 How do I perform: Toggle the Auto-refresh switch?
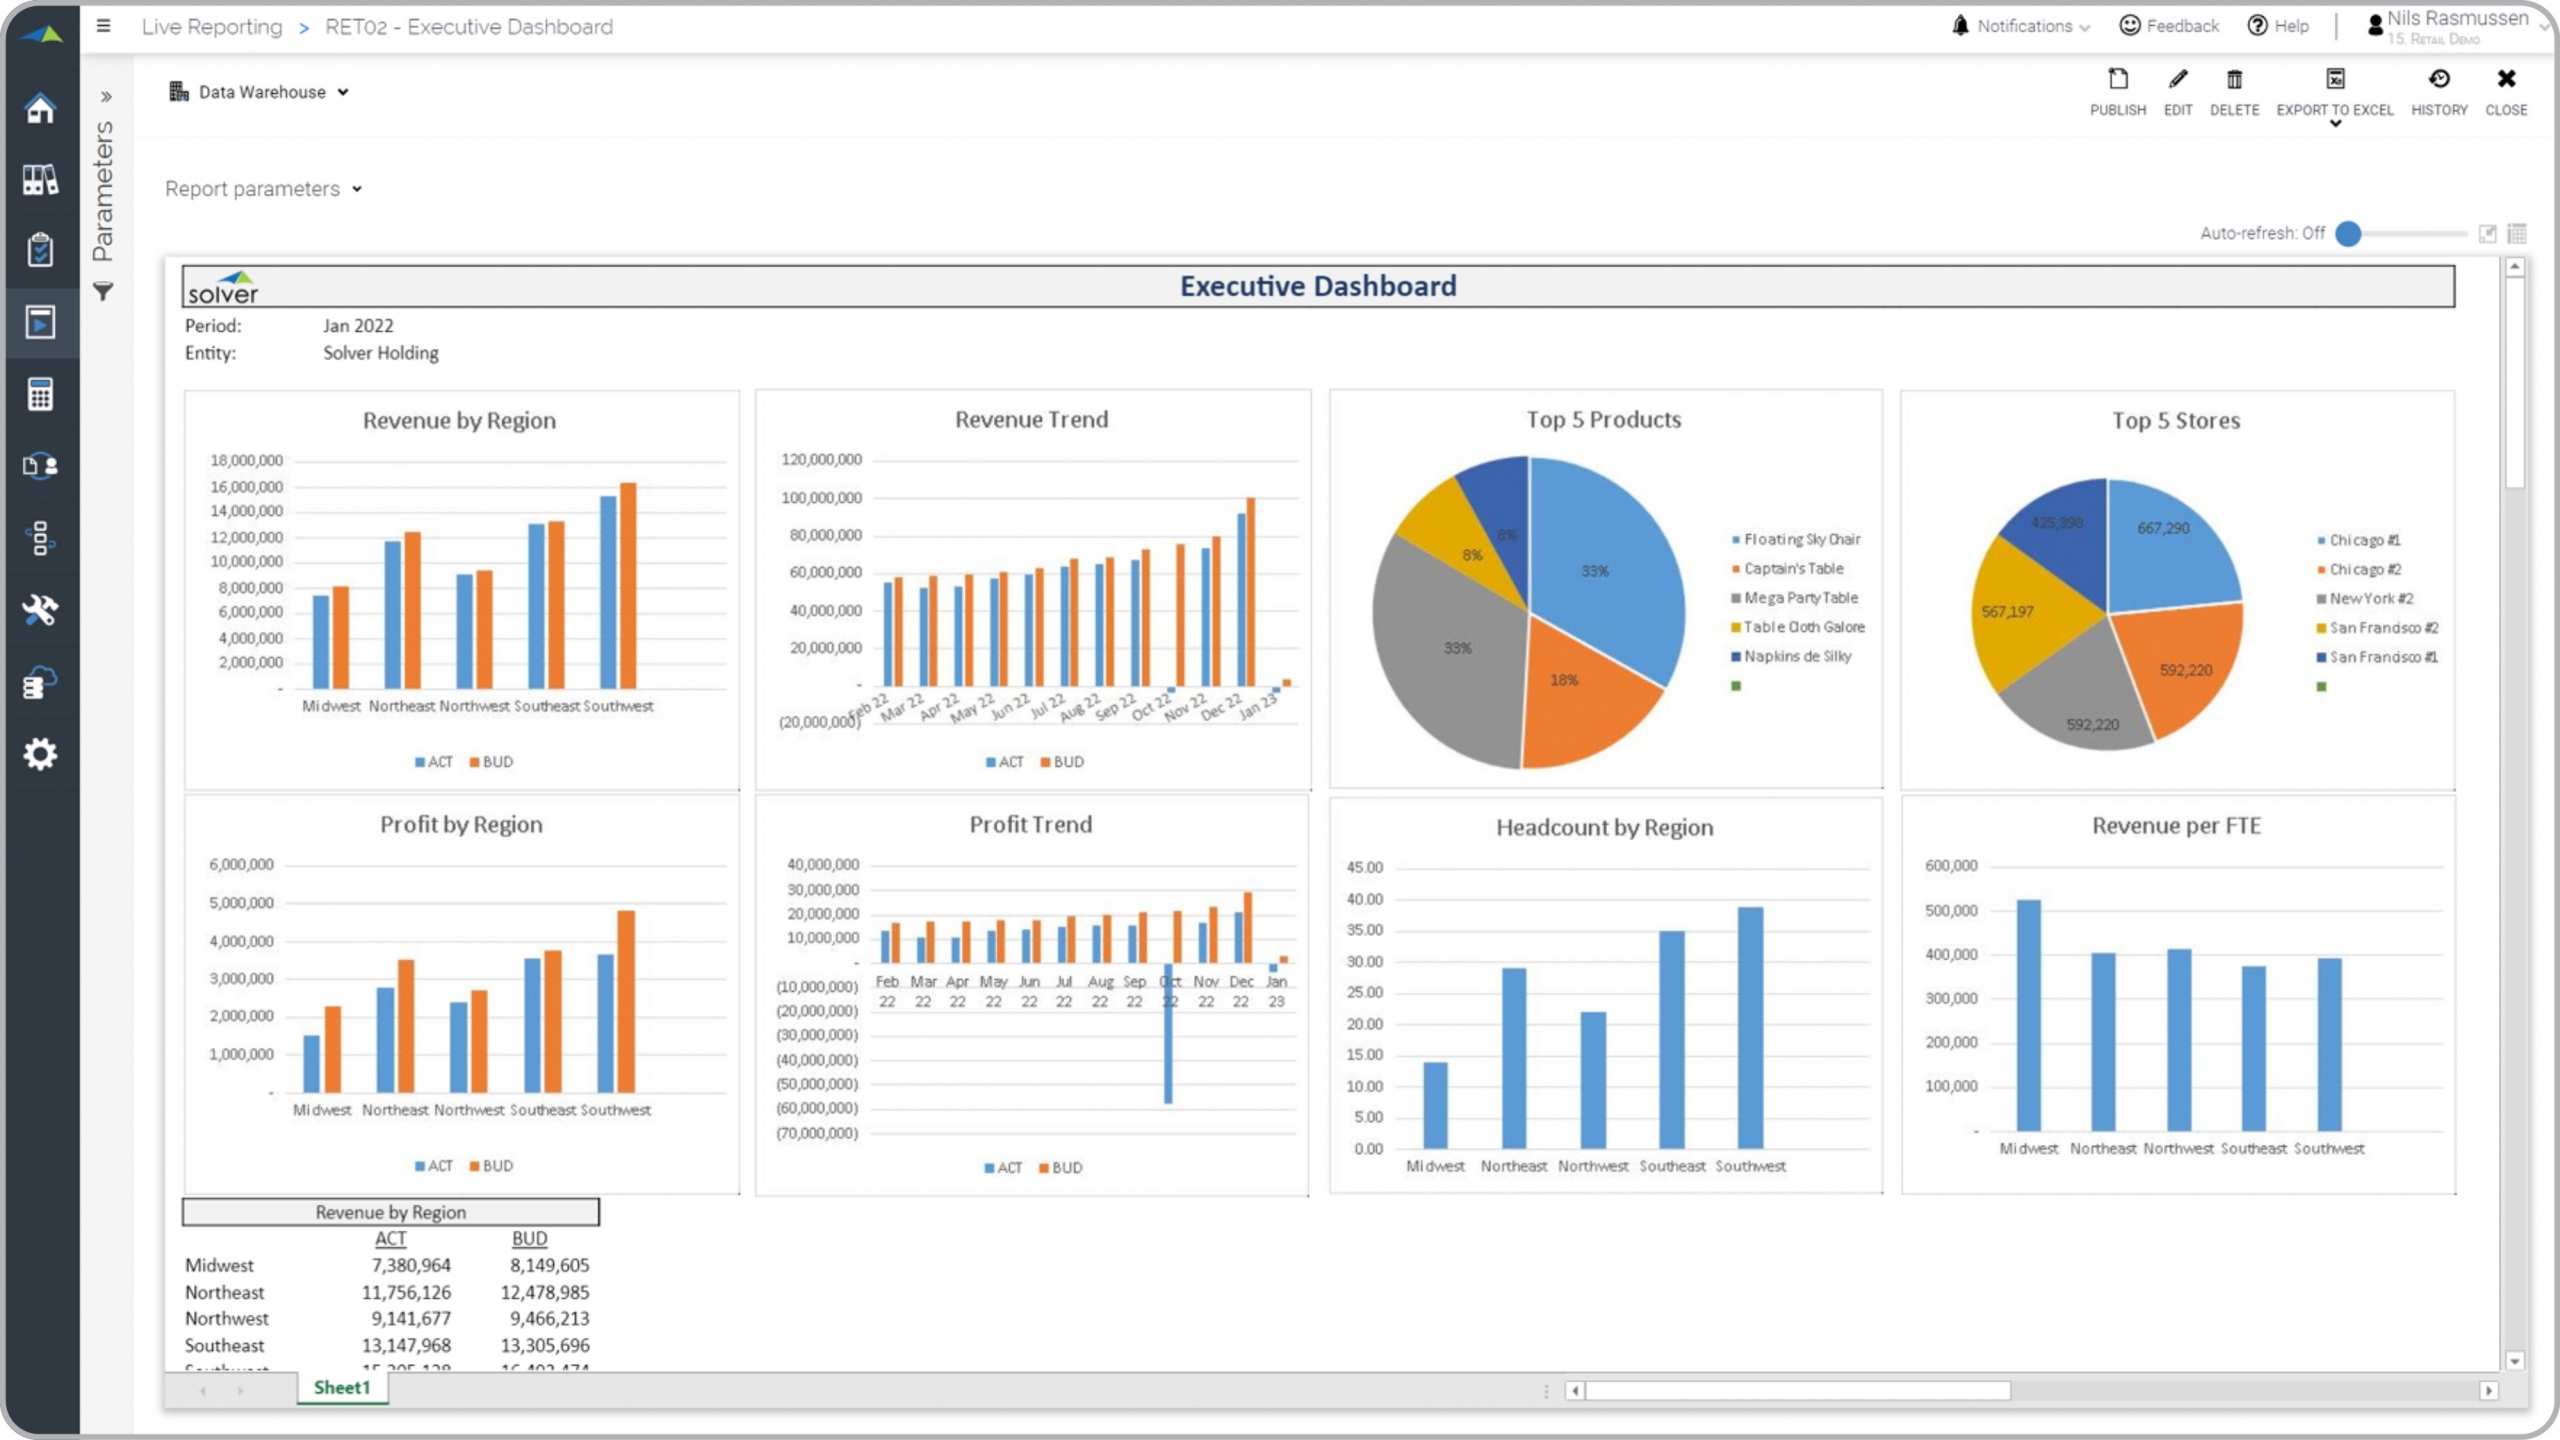point(2349,234)
